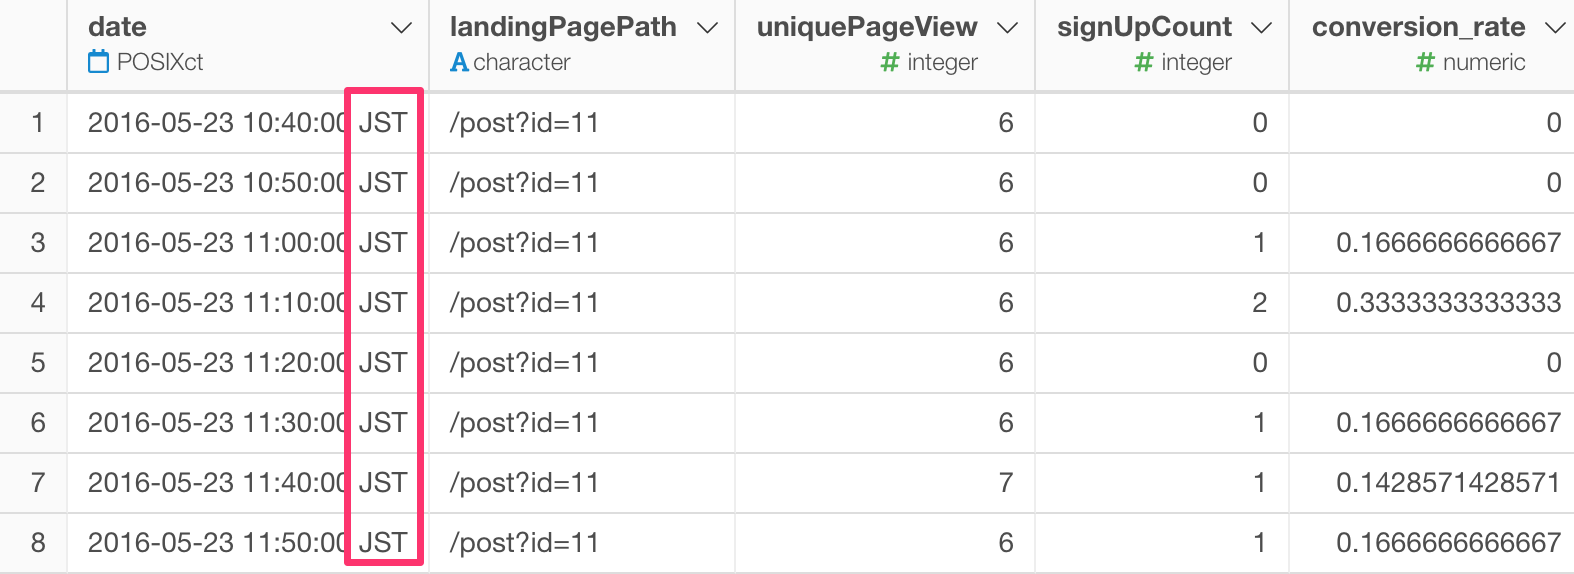Open the signUpCount column dropdown arrow
This screenshot has height=574, width=1574.
(x=1262, y=28)
